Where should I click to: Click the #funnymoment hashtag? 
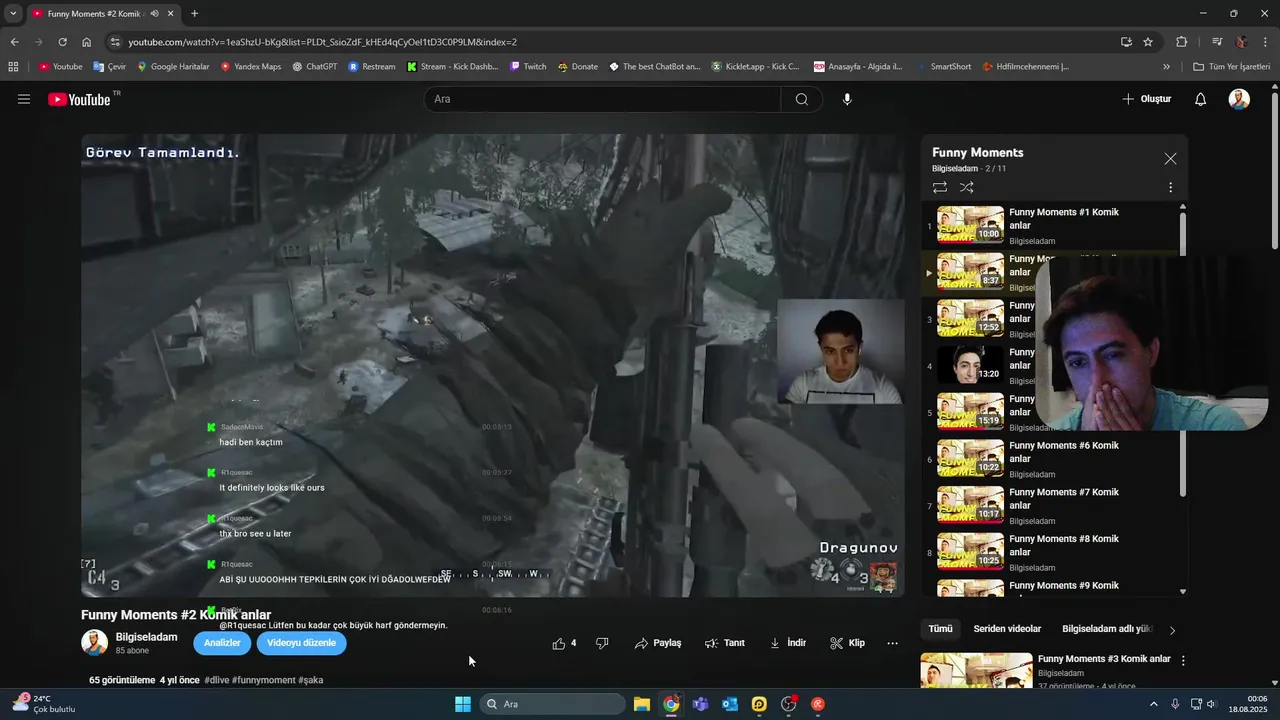tap(264, 680)
